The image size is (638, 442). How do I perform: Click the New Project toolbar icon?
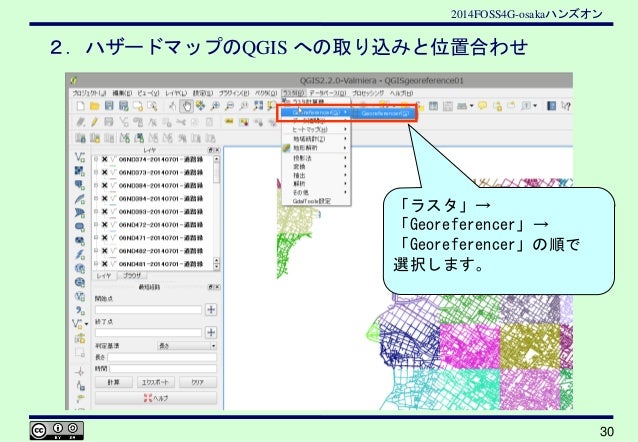[x=80, y=106]
